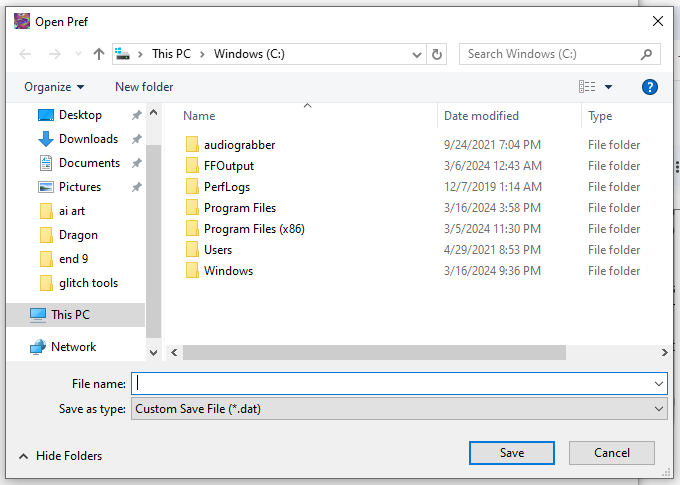Select the FFOutput folder icon
The image size is (680, 485).
pyautogui.click(x=192, y=165)
